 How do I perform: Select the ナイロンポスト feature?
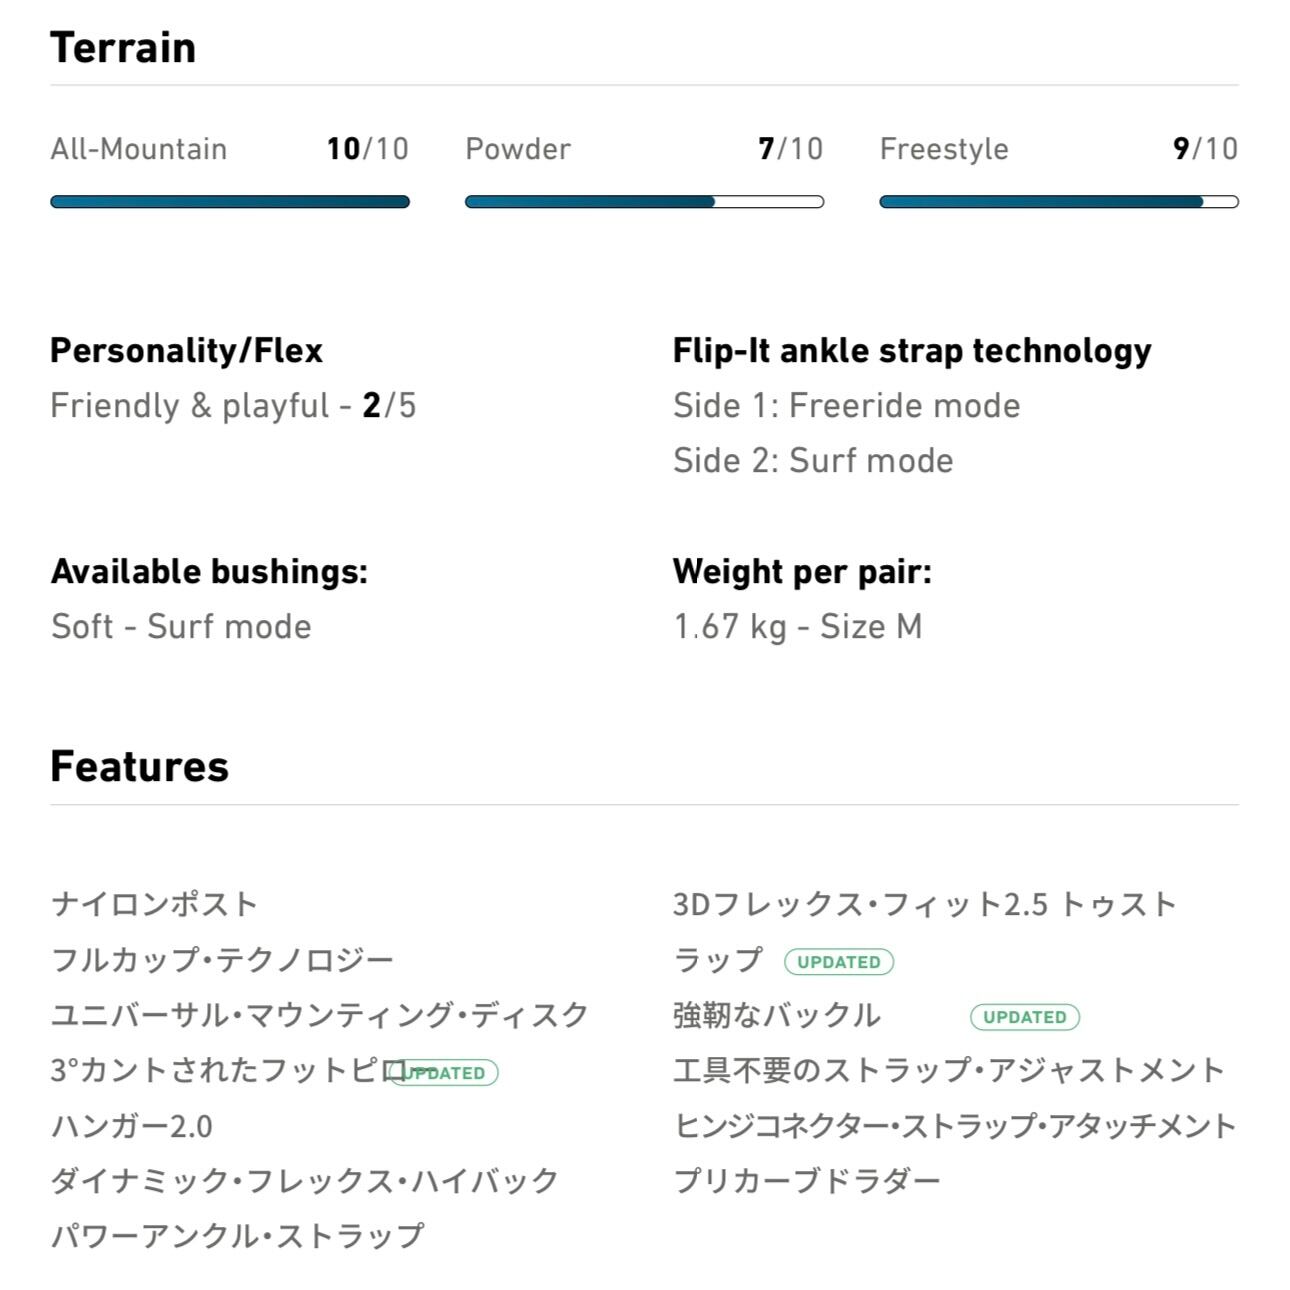click(155, 904)
